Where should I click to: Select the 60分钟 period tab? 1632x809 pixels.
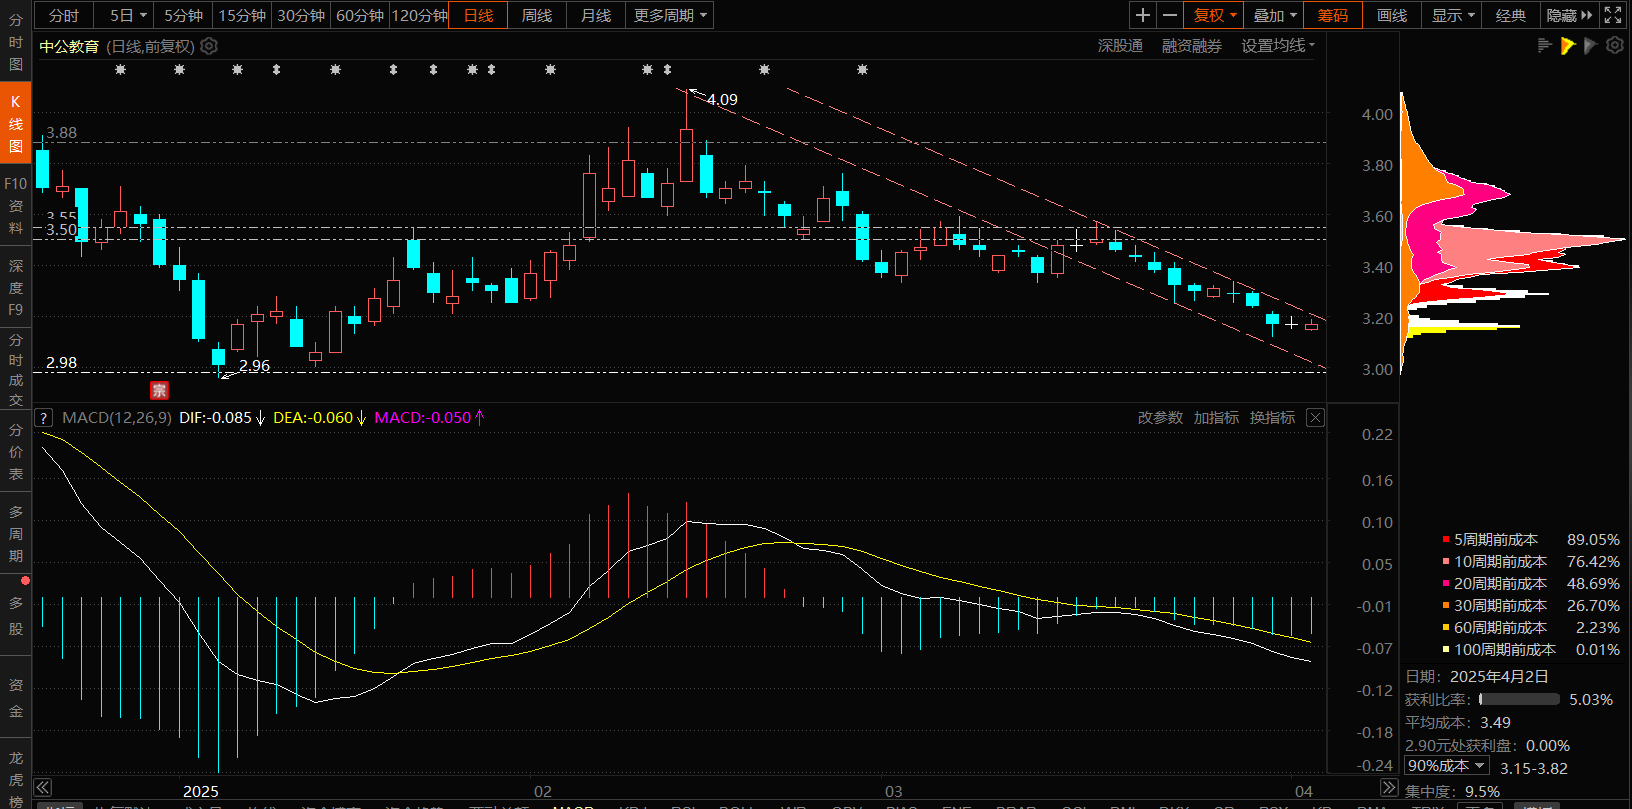coord(360,15)
